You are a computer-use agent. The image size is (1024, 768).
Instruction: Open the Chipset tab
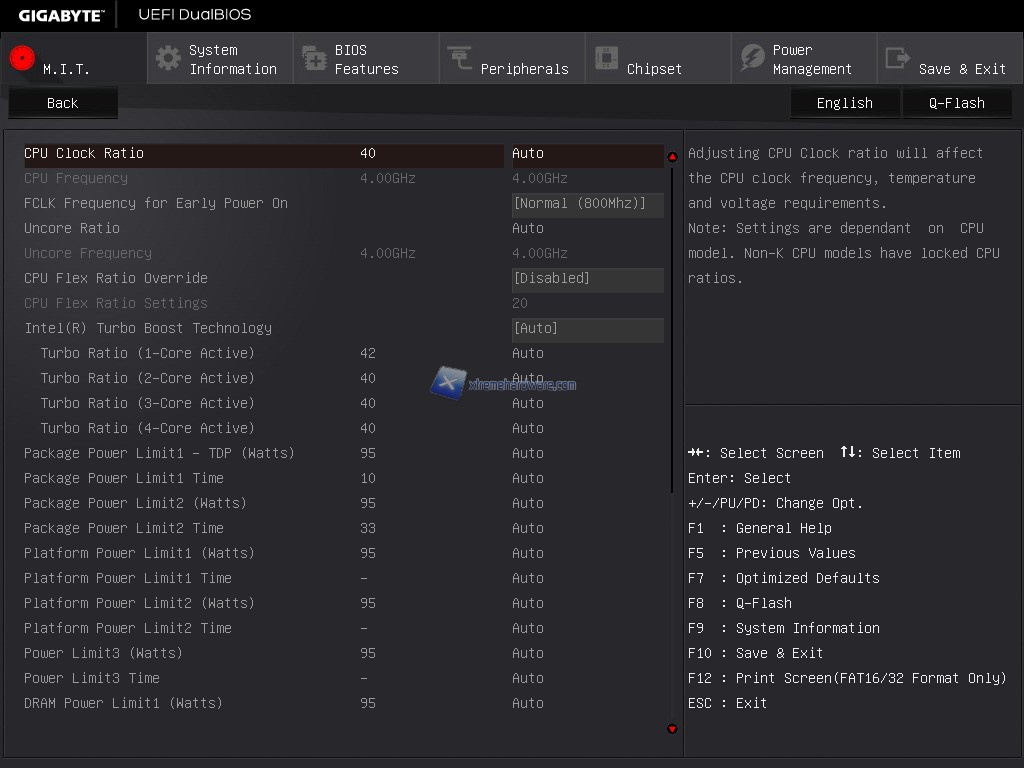pyautogui.click(x=654, y=68)
